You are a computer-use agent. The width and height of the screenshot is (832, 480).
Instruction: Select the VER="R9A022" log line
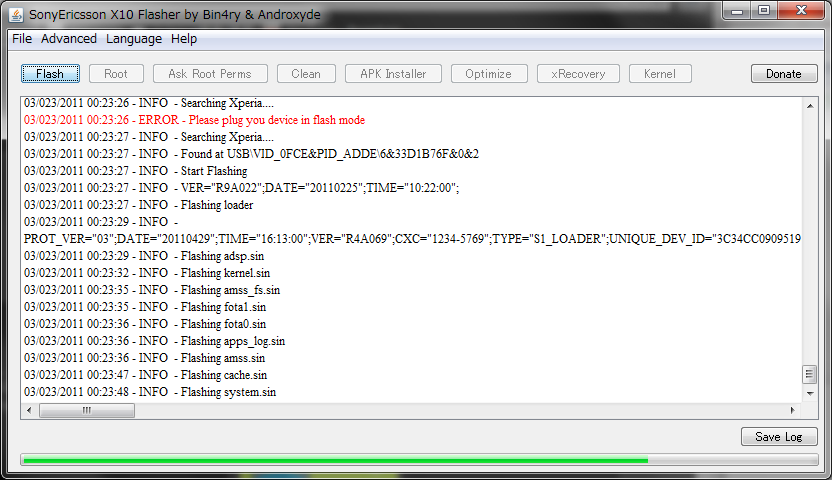tap(241, 188)
